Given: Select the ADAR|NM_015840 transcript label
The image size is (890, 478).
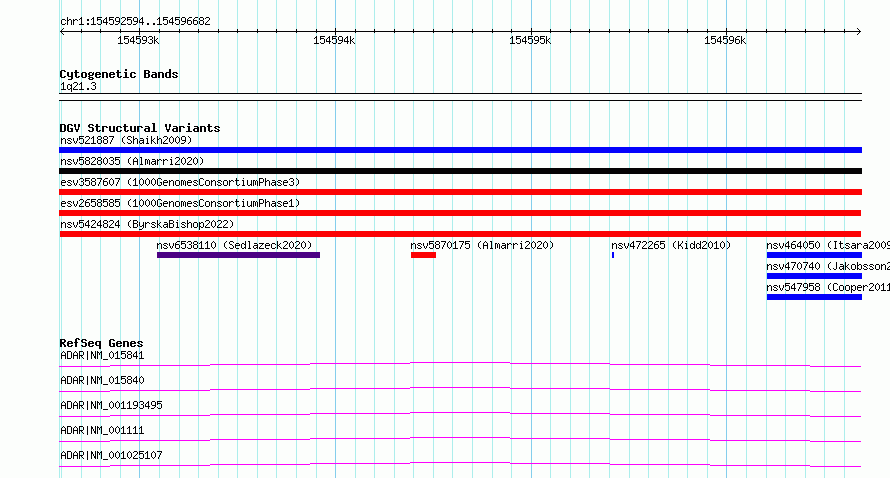Looking at the screenshot, I should click(x=102, y=380).
